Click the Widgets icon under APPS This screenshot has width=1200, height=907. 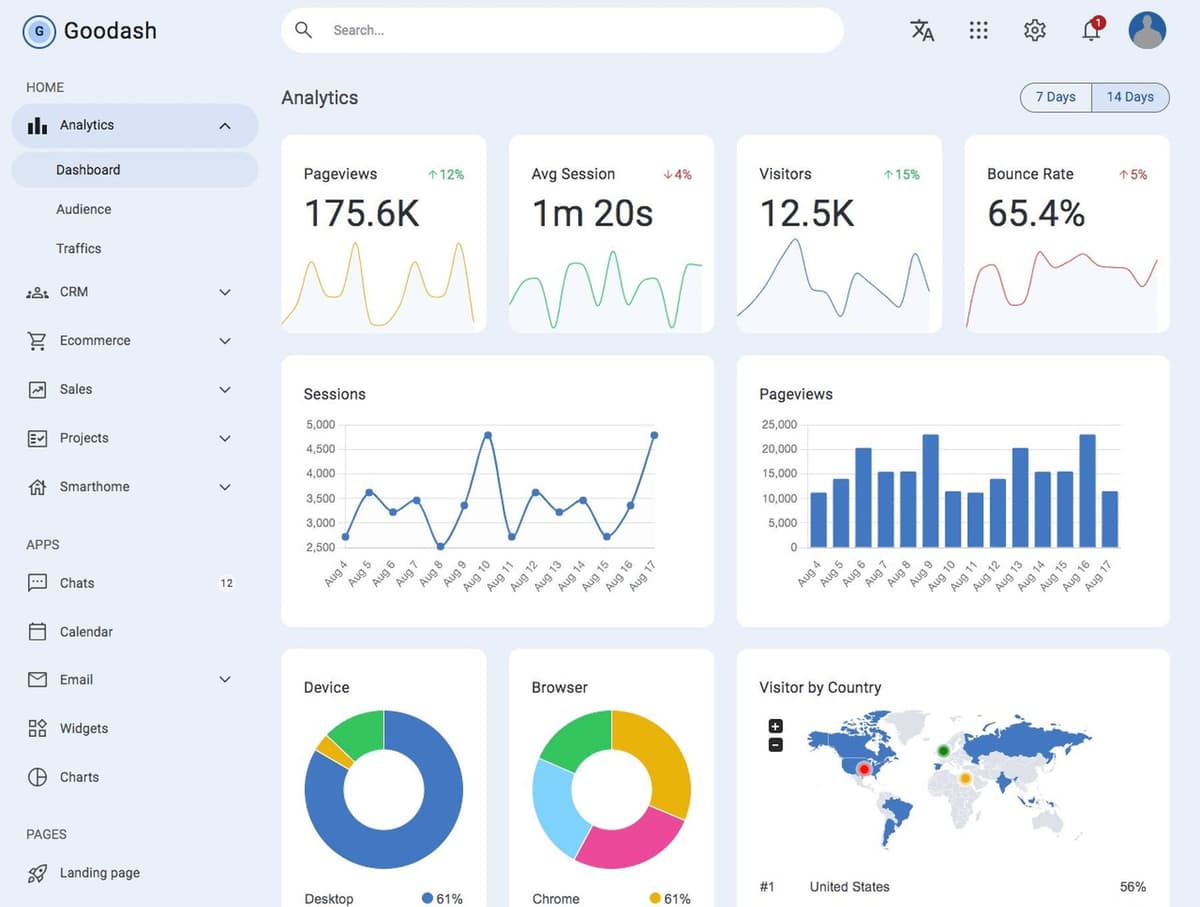point(37,728)
